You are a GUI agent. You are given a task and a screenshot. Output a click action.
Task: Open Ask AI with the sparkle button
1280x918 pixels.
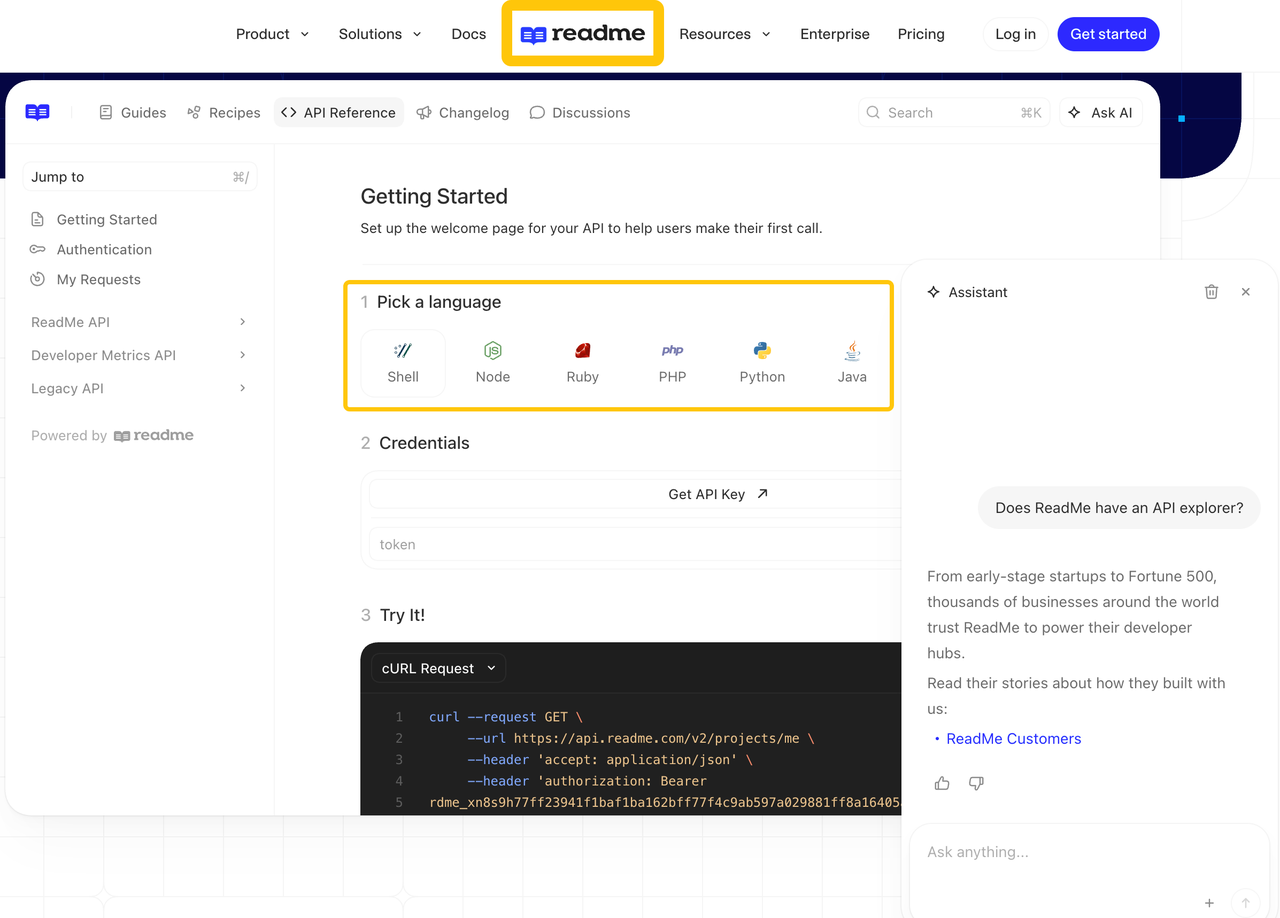1100,113
